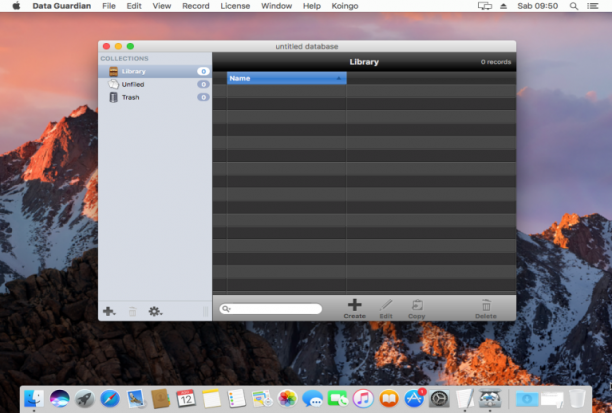Open FaceTime from the Dock
Image resolution: width=612 pixels, height=413 pixels.
tap(338, 399)
